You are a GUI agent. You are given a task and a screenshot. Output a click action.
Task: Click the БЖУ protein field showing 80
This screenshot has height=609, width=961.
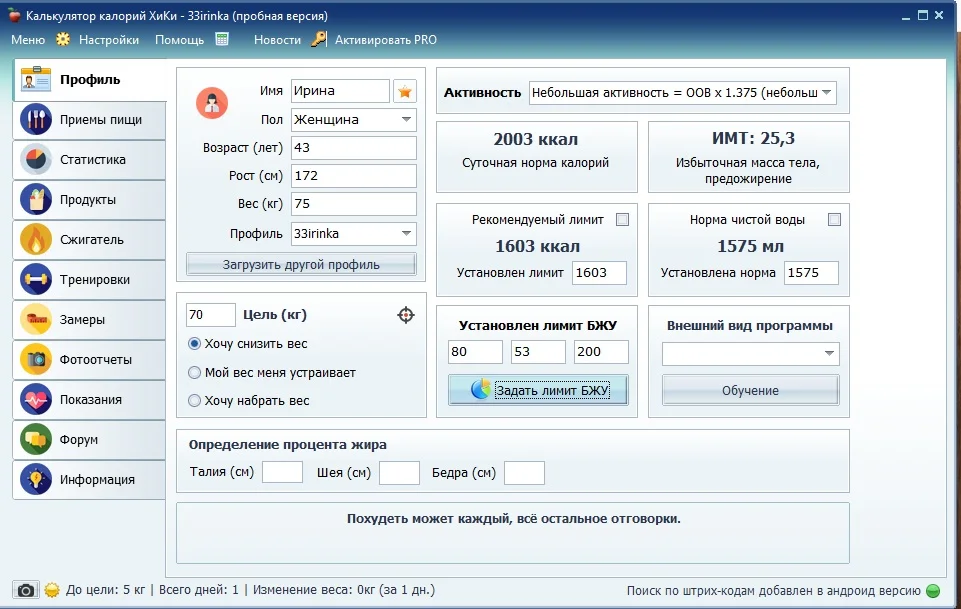click(x=475, y=352)
